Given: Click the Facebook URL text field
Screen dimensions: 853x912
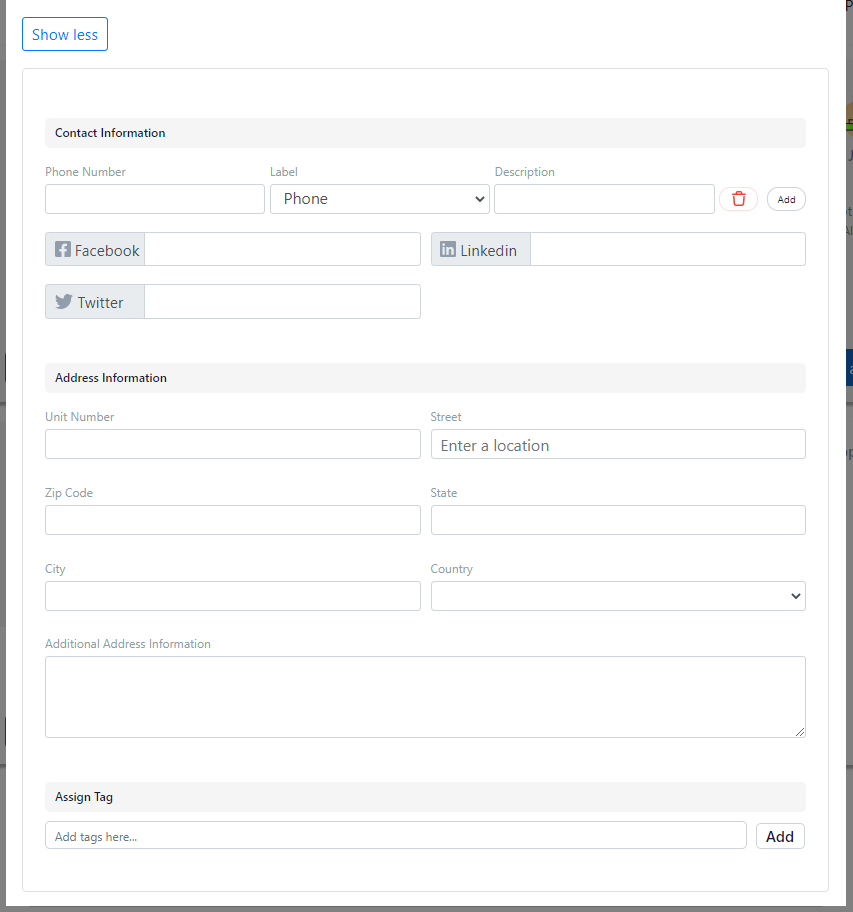Looking at the screenshot, I should 282,250.
